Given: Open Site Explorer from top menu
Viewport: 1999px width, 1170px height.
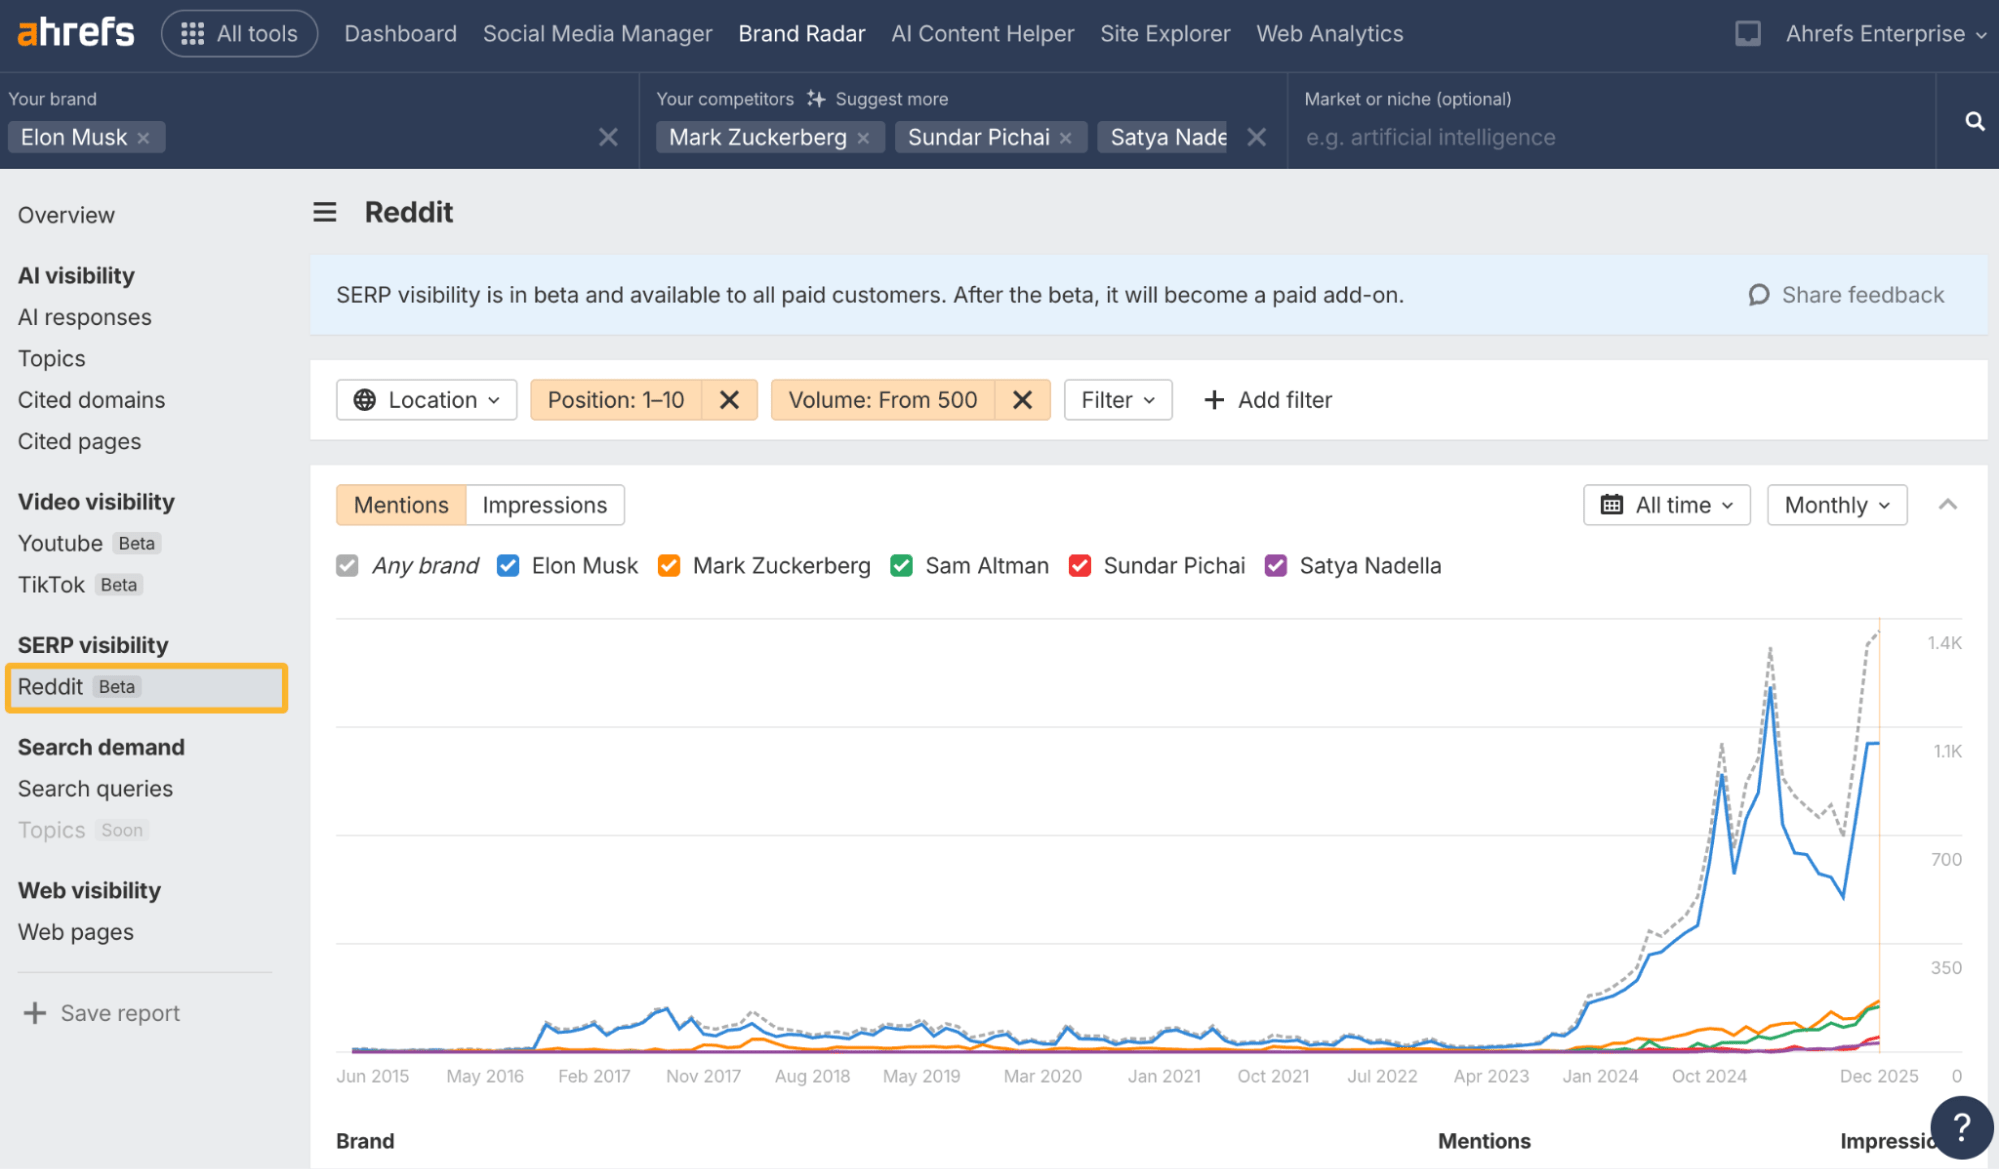Looking at the screenshot, I should click(1165, 34).
